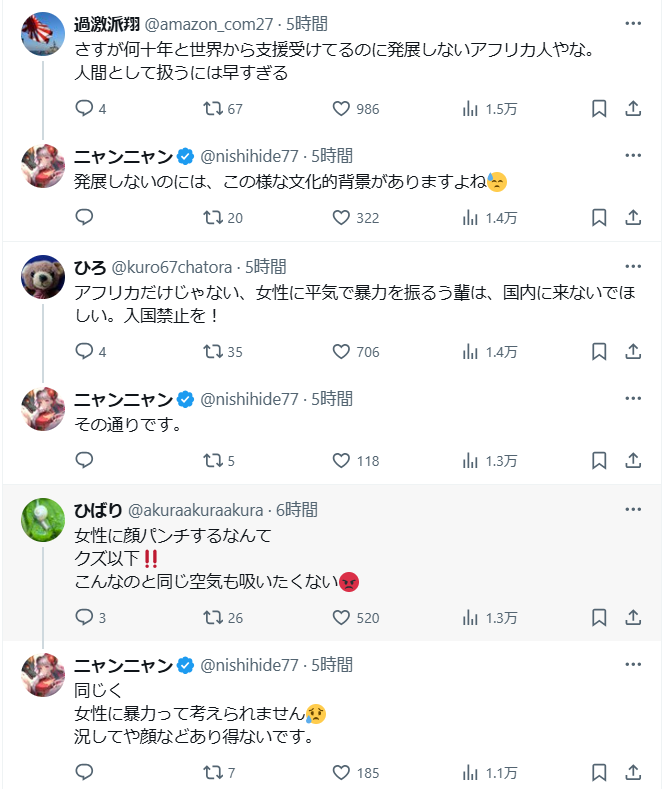Screen dimensions: 662x789
Task: Bookmark the @akuraakuraakura post
Action: pyautogui.click(x=599, y=617)
